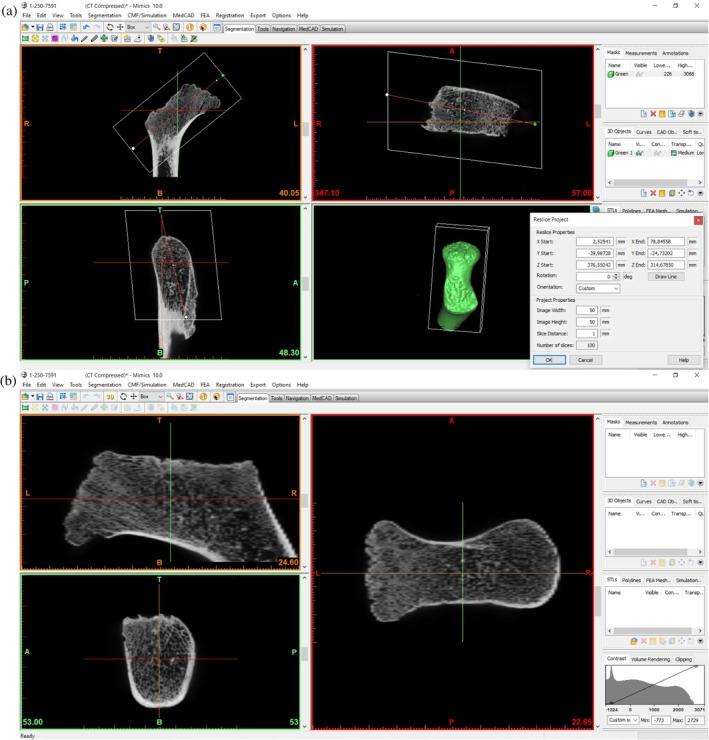Click the new mask icon below Green mask list
Screen dimensions: 709x740
click(643, 113)
